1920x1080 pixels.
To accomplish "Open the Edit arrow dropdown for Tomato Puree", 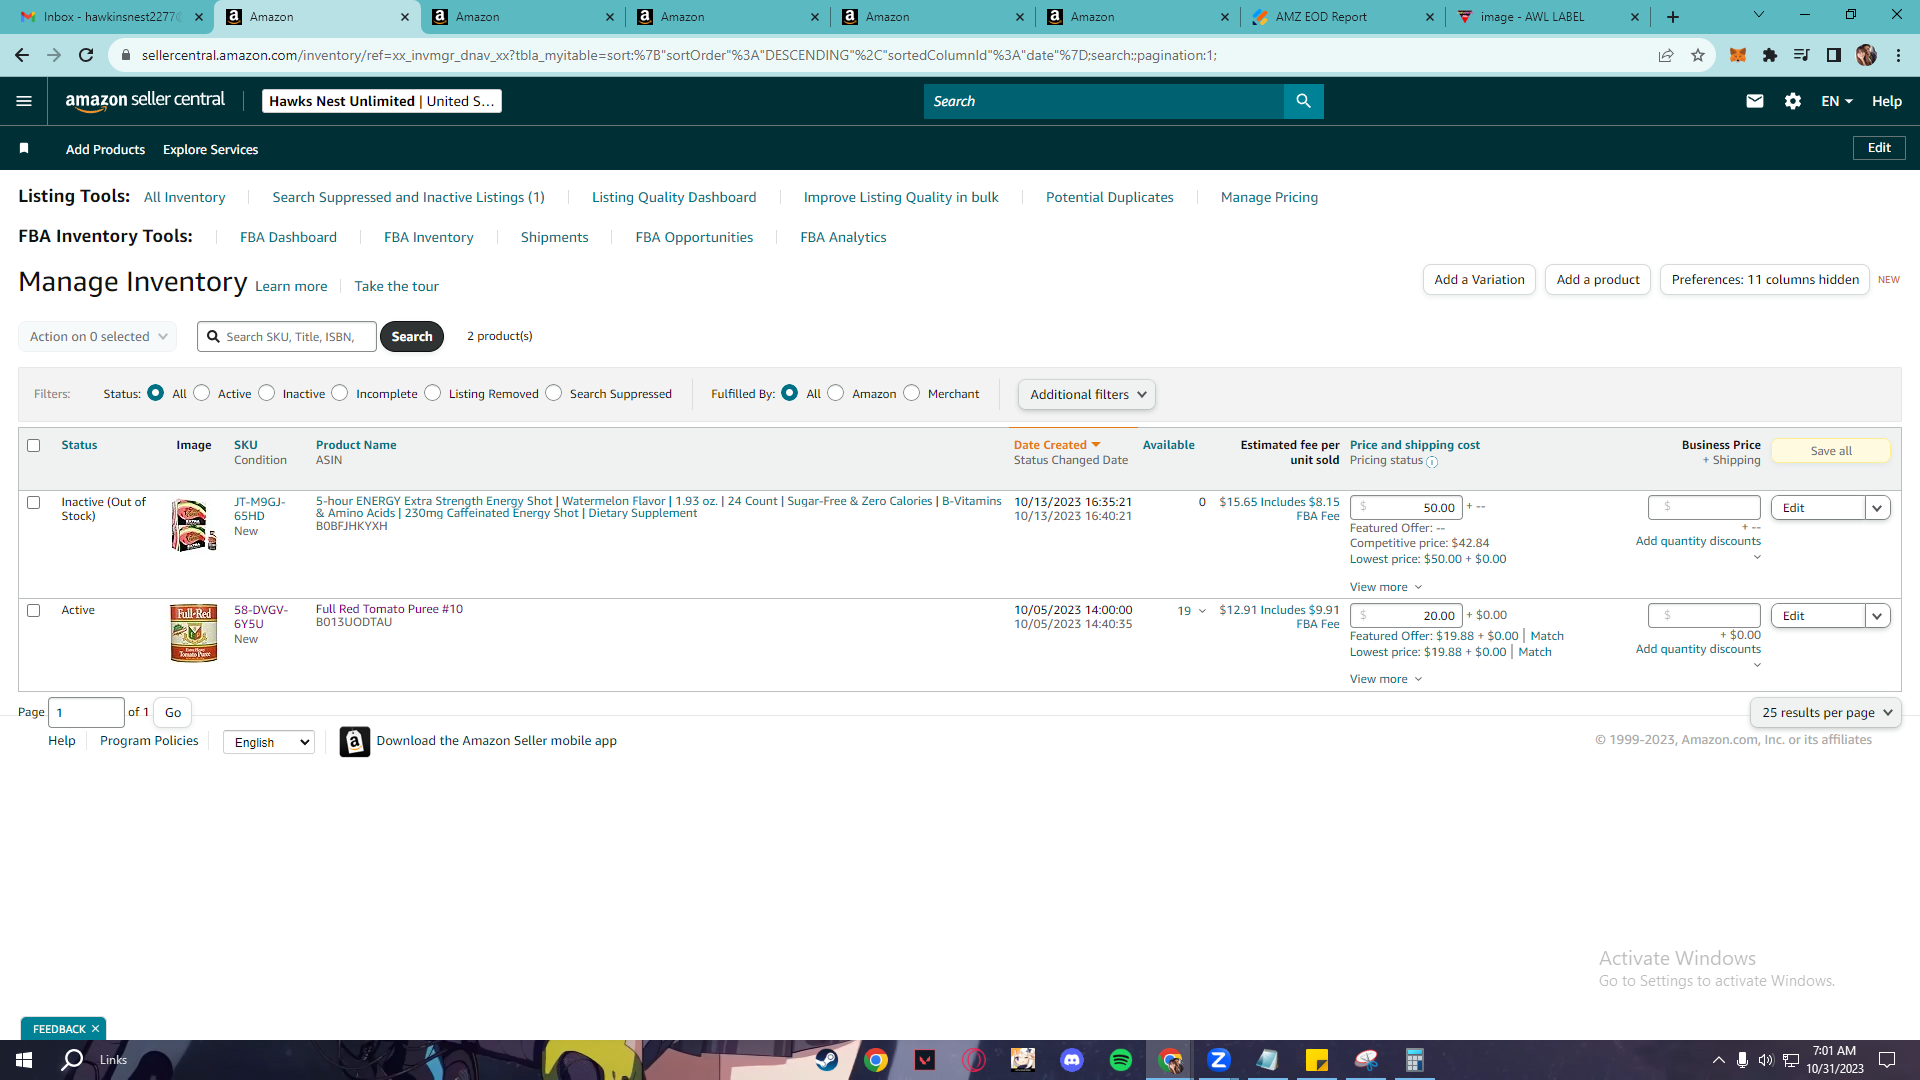I will pyautogui.click(x=1878, y=616).
